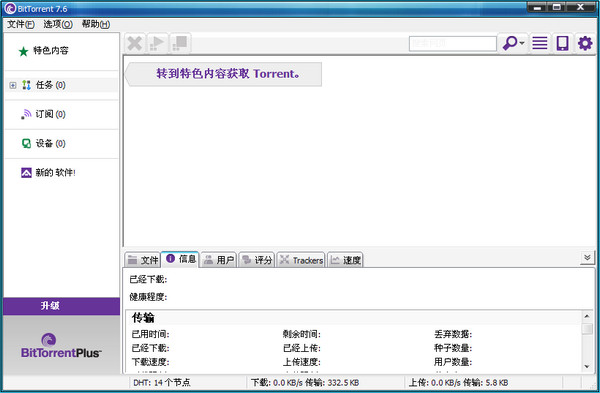600x393 pixels.
Task: Click the BitTorrentPlus logo banner
Action: coord(61,346)
